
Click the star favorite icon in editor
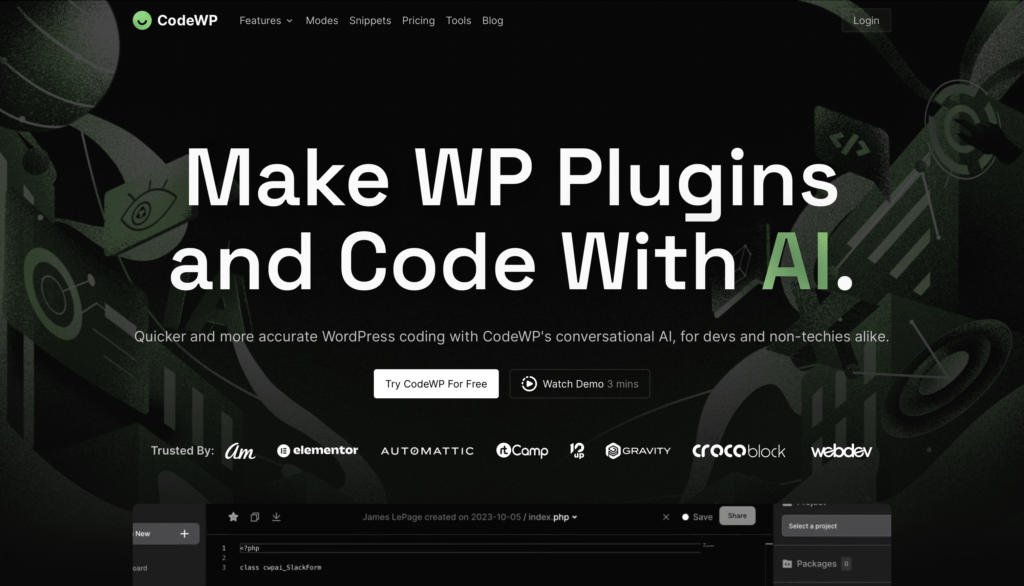(x=233, y=517)
